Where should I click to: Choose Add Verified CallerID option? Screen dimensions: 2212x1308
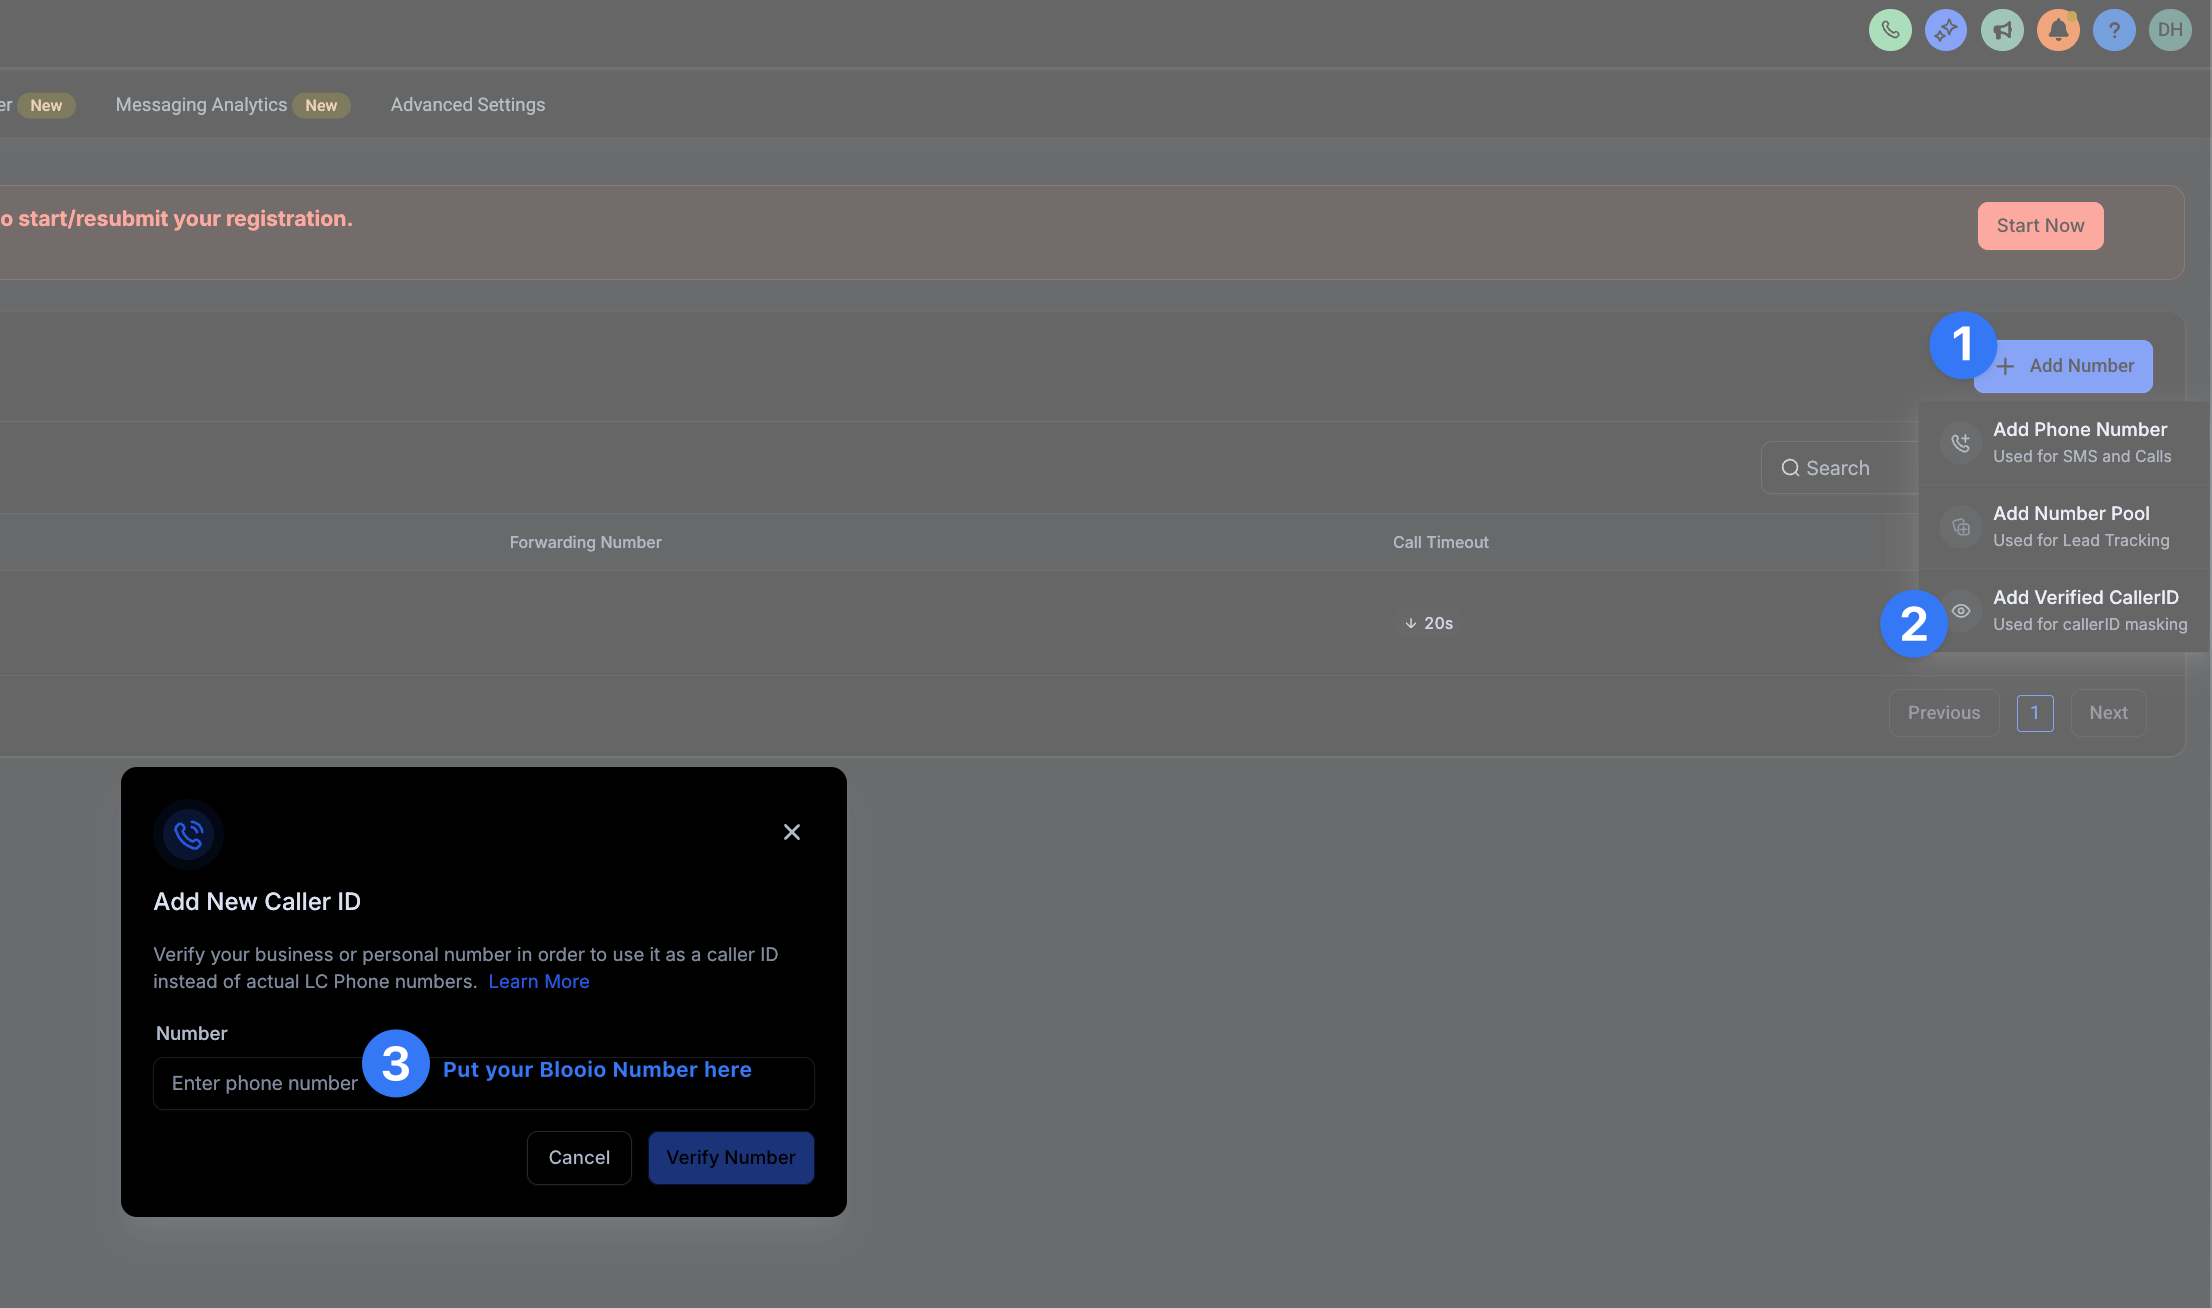coord(2064,610)
